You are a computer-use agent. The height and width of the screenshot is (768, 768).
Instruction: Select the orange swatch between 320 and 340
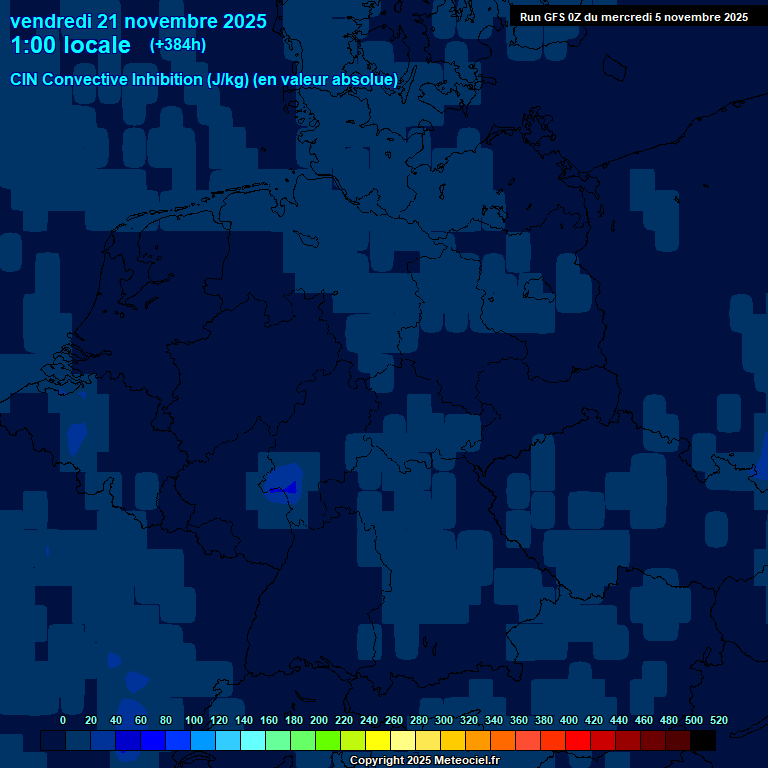coord(478,740)
